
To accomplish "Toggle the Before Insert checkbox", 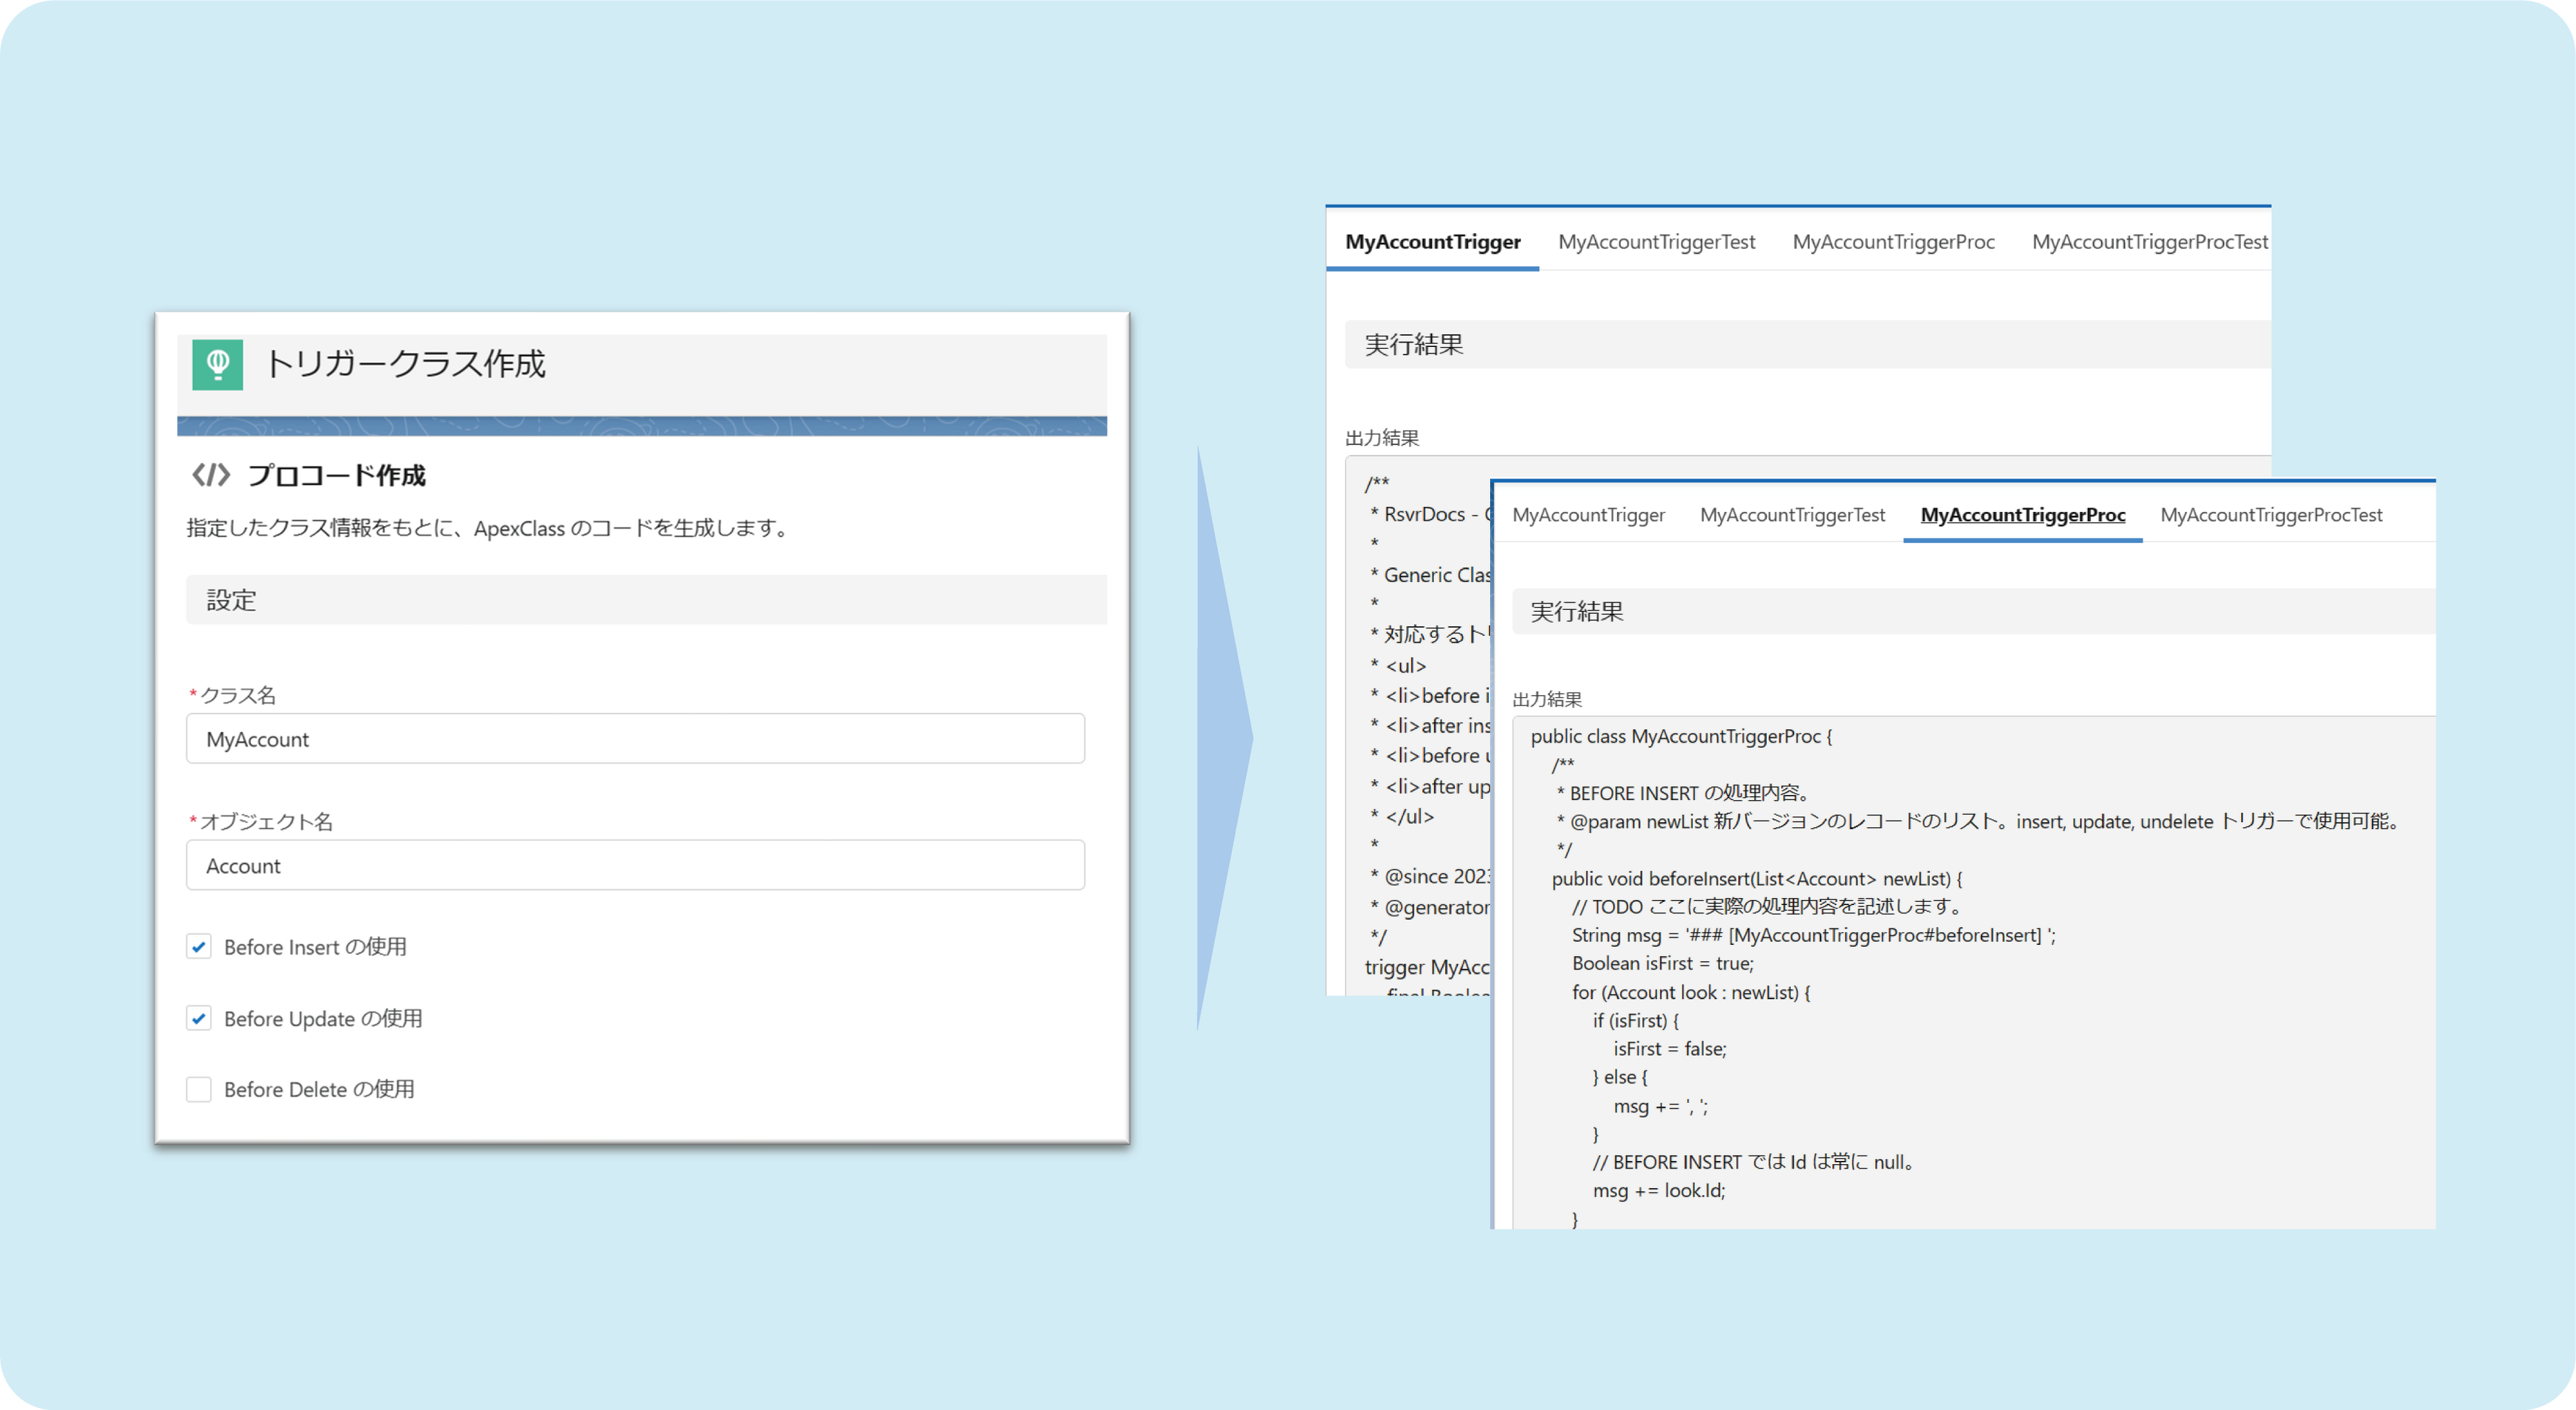I will pyautogui.click(x=199, y=946).
